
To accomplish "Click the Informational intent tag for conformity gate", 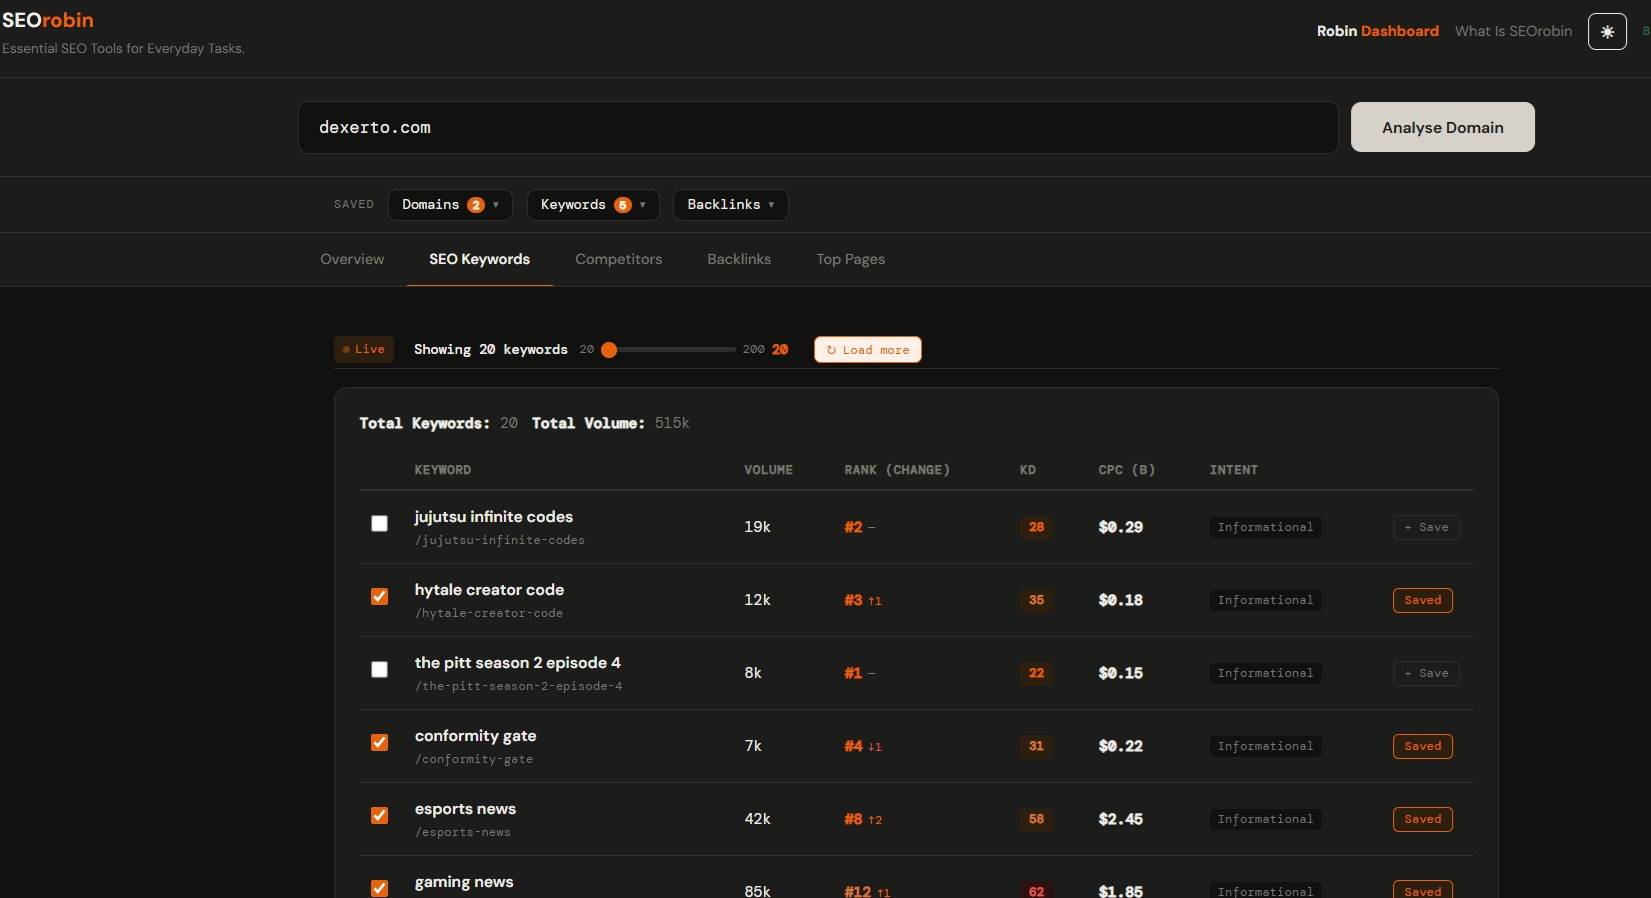I will point(1265,746).
